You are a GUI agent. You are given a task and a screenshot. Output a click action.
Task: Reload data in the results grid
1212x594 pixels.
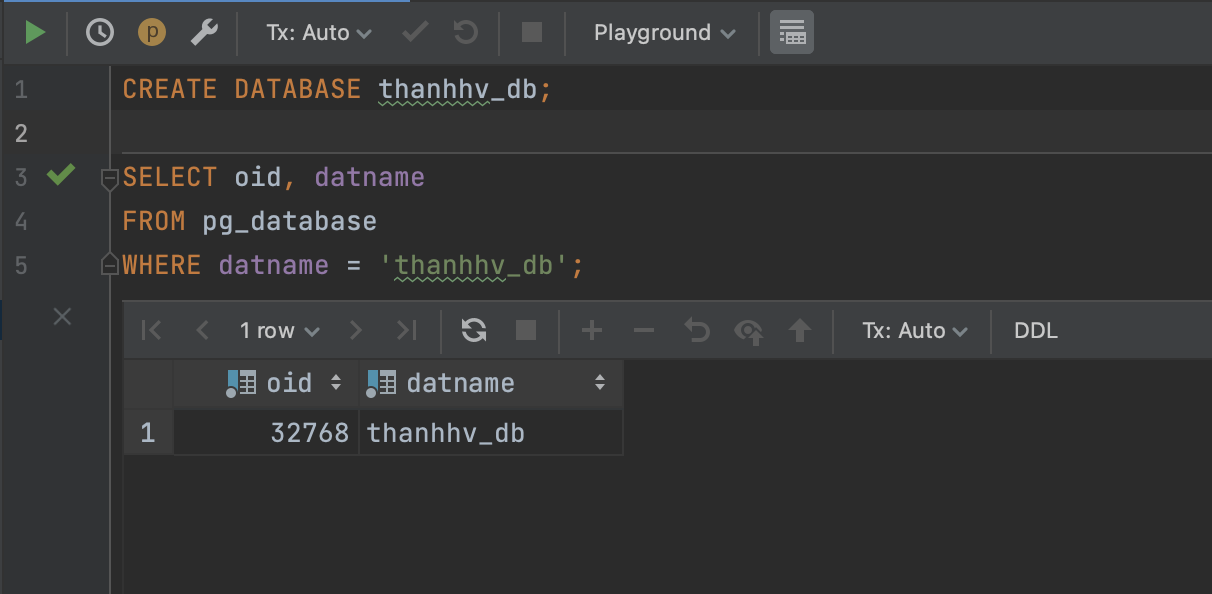click(x=473, y=330)
